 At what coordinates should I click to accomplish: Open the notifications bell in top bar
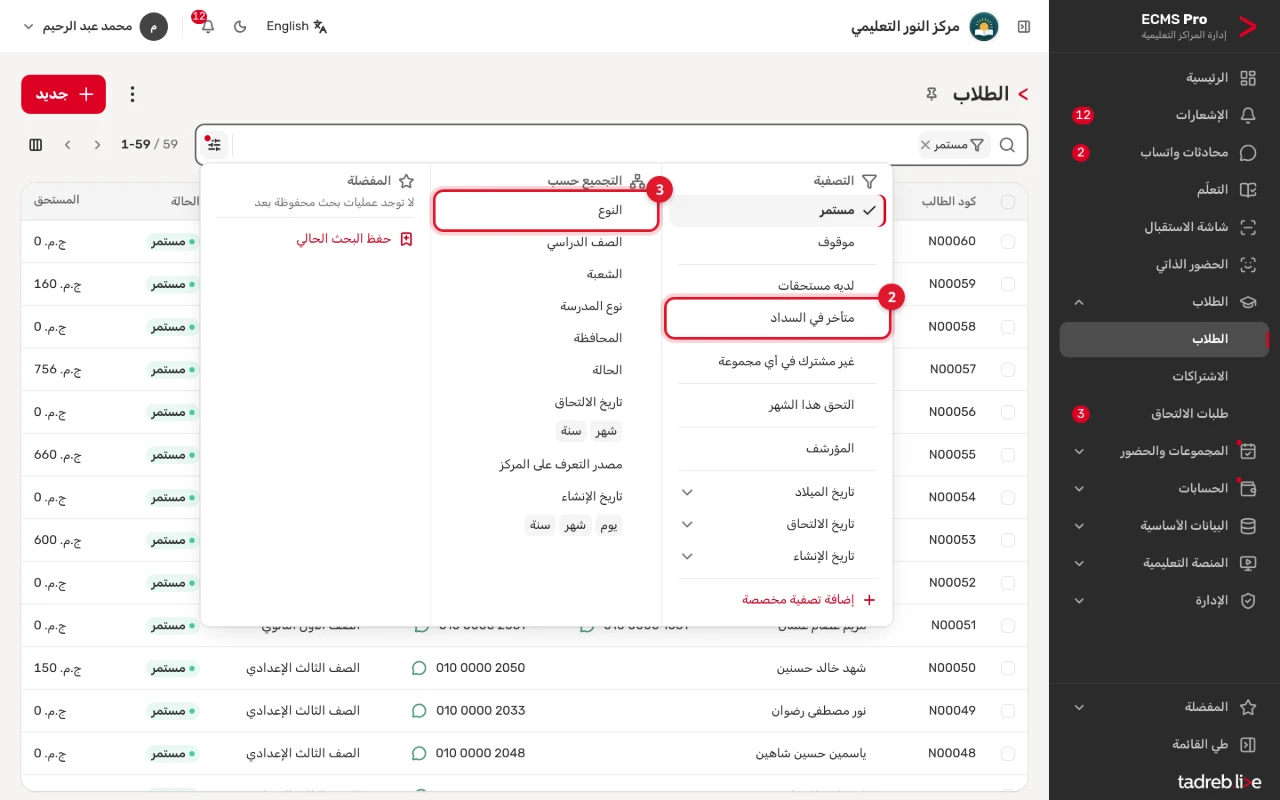207,27
